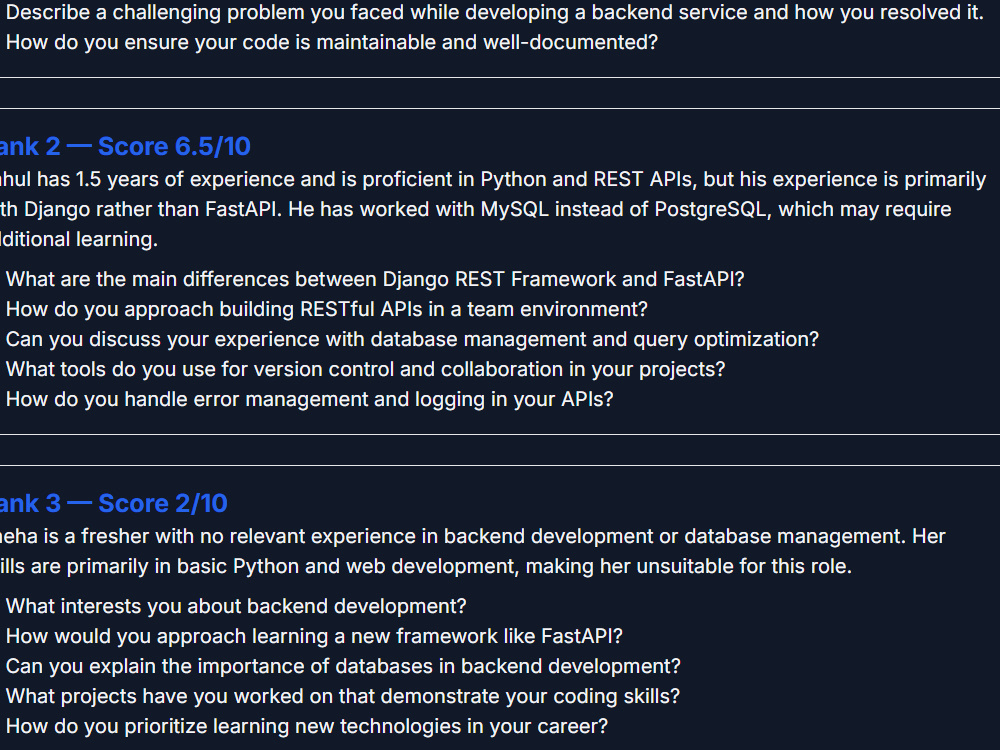Select the learning a new framework like FastAPI question
This screenshot has width=1000, height=750.
314,636
